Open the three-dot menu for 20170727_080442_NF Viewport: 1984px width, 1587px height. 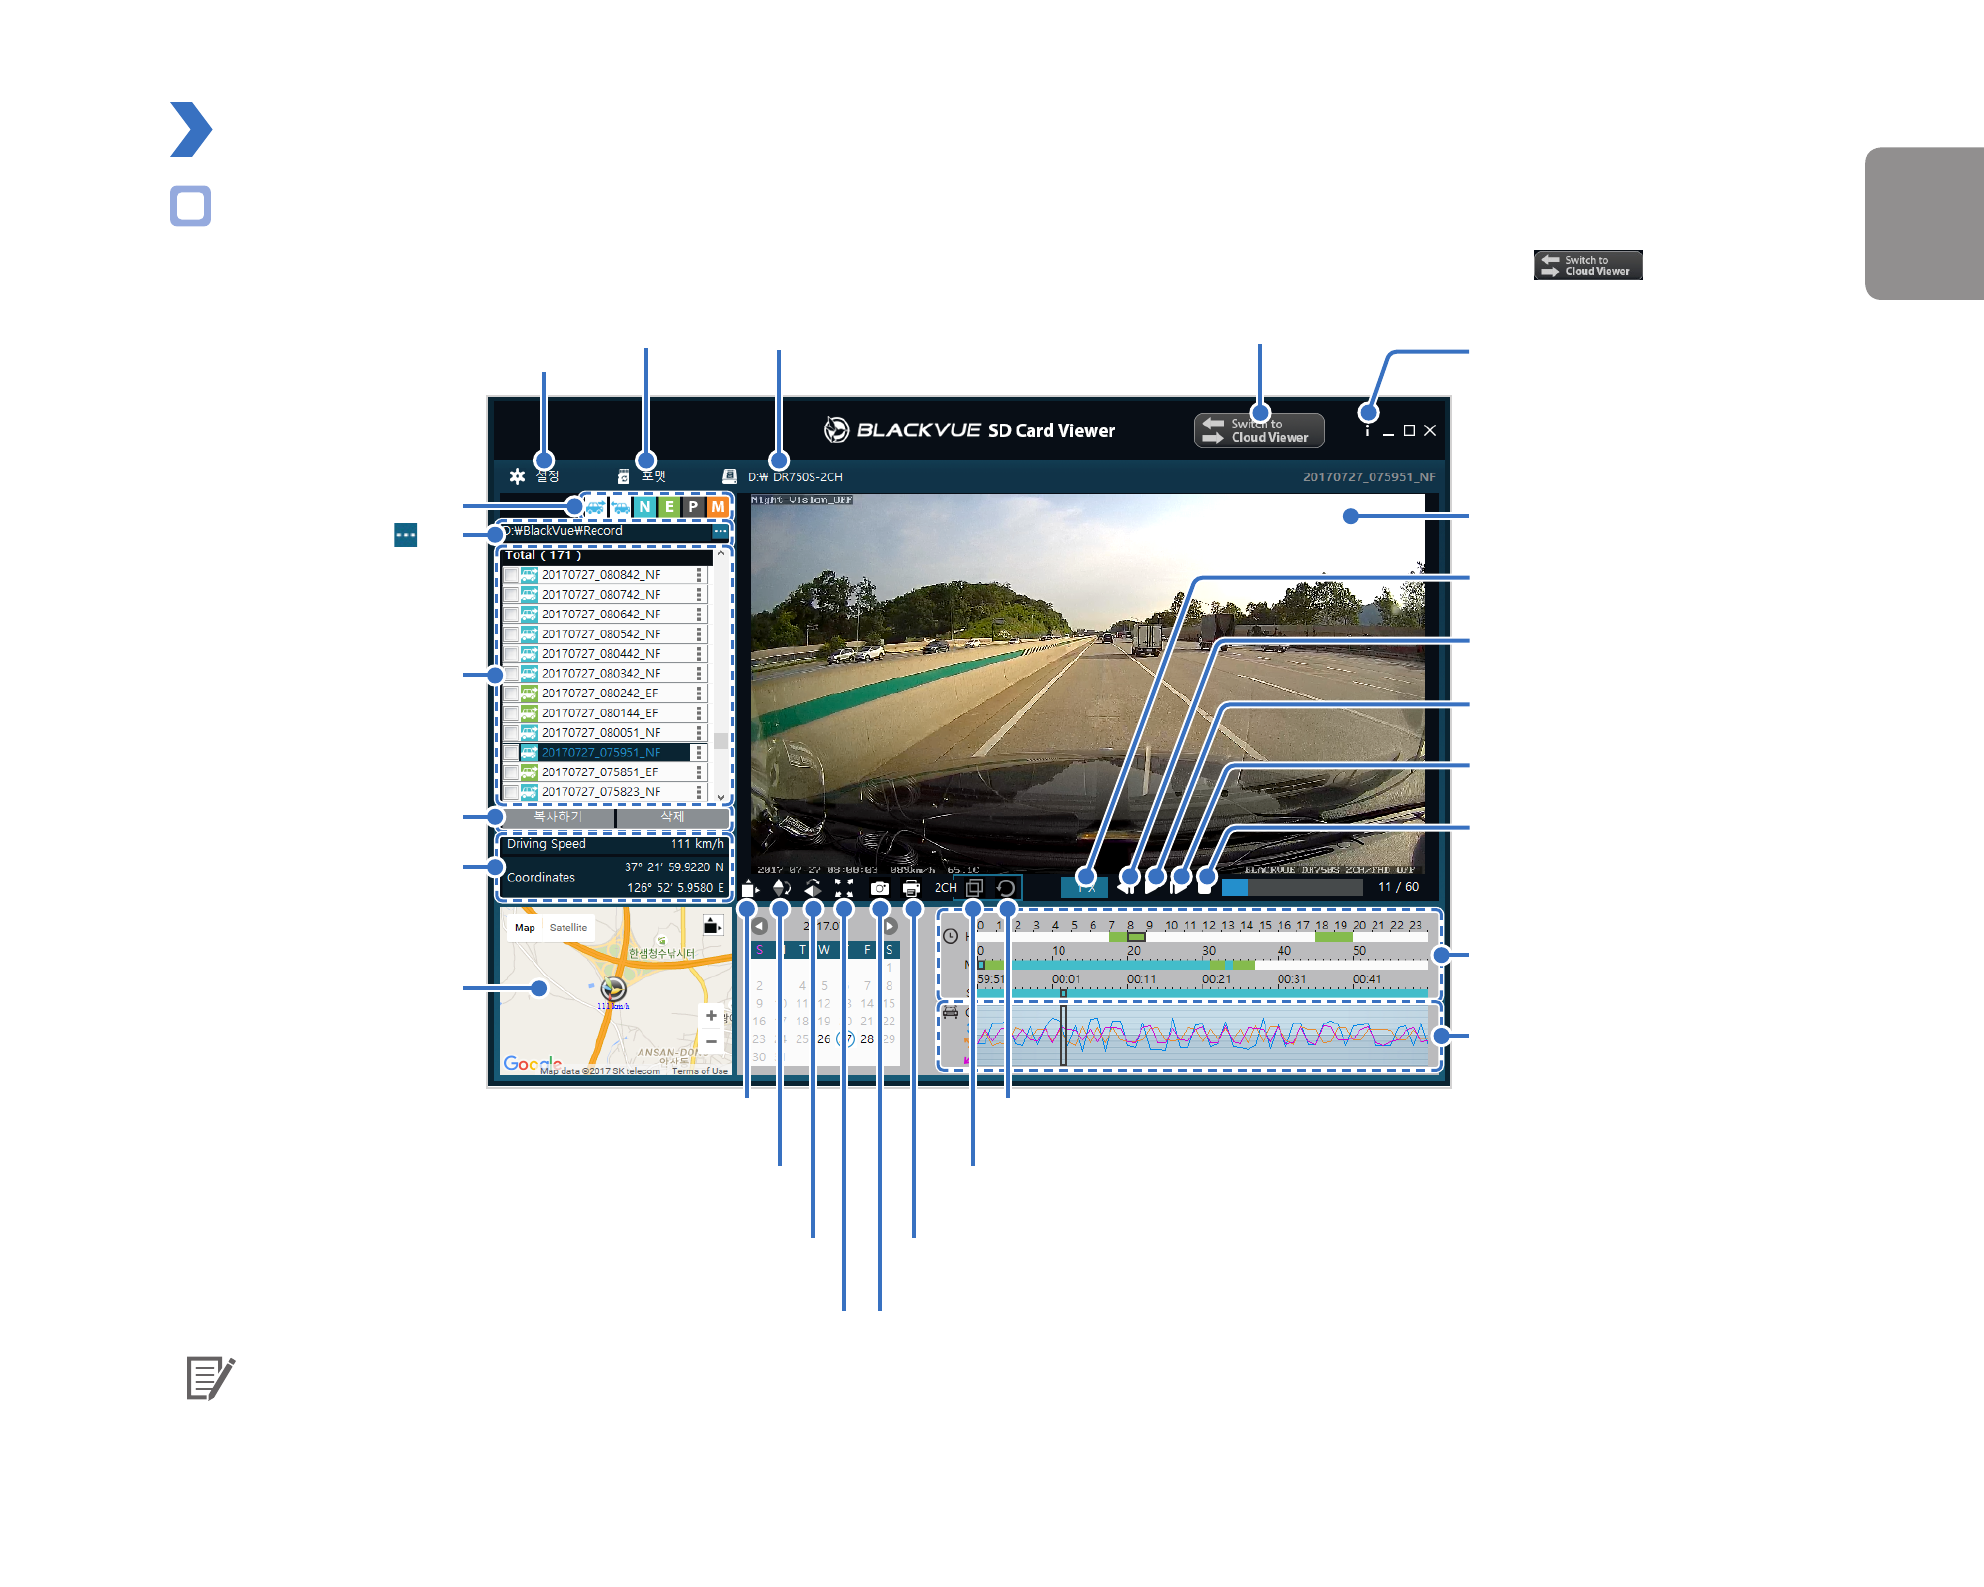(x=699, y=654)
